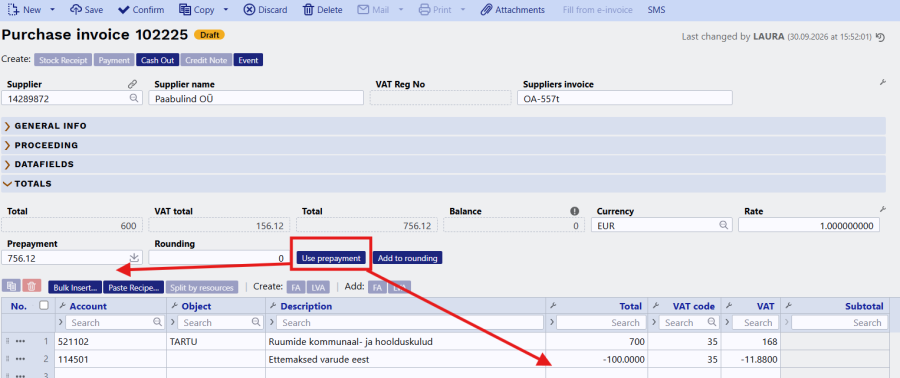Click the copy rows icon
The width and height of the screenshot is (900, 378).
coord(11,286)
